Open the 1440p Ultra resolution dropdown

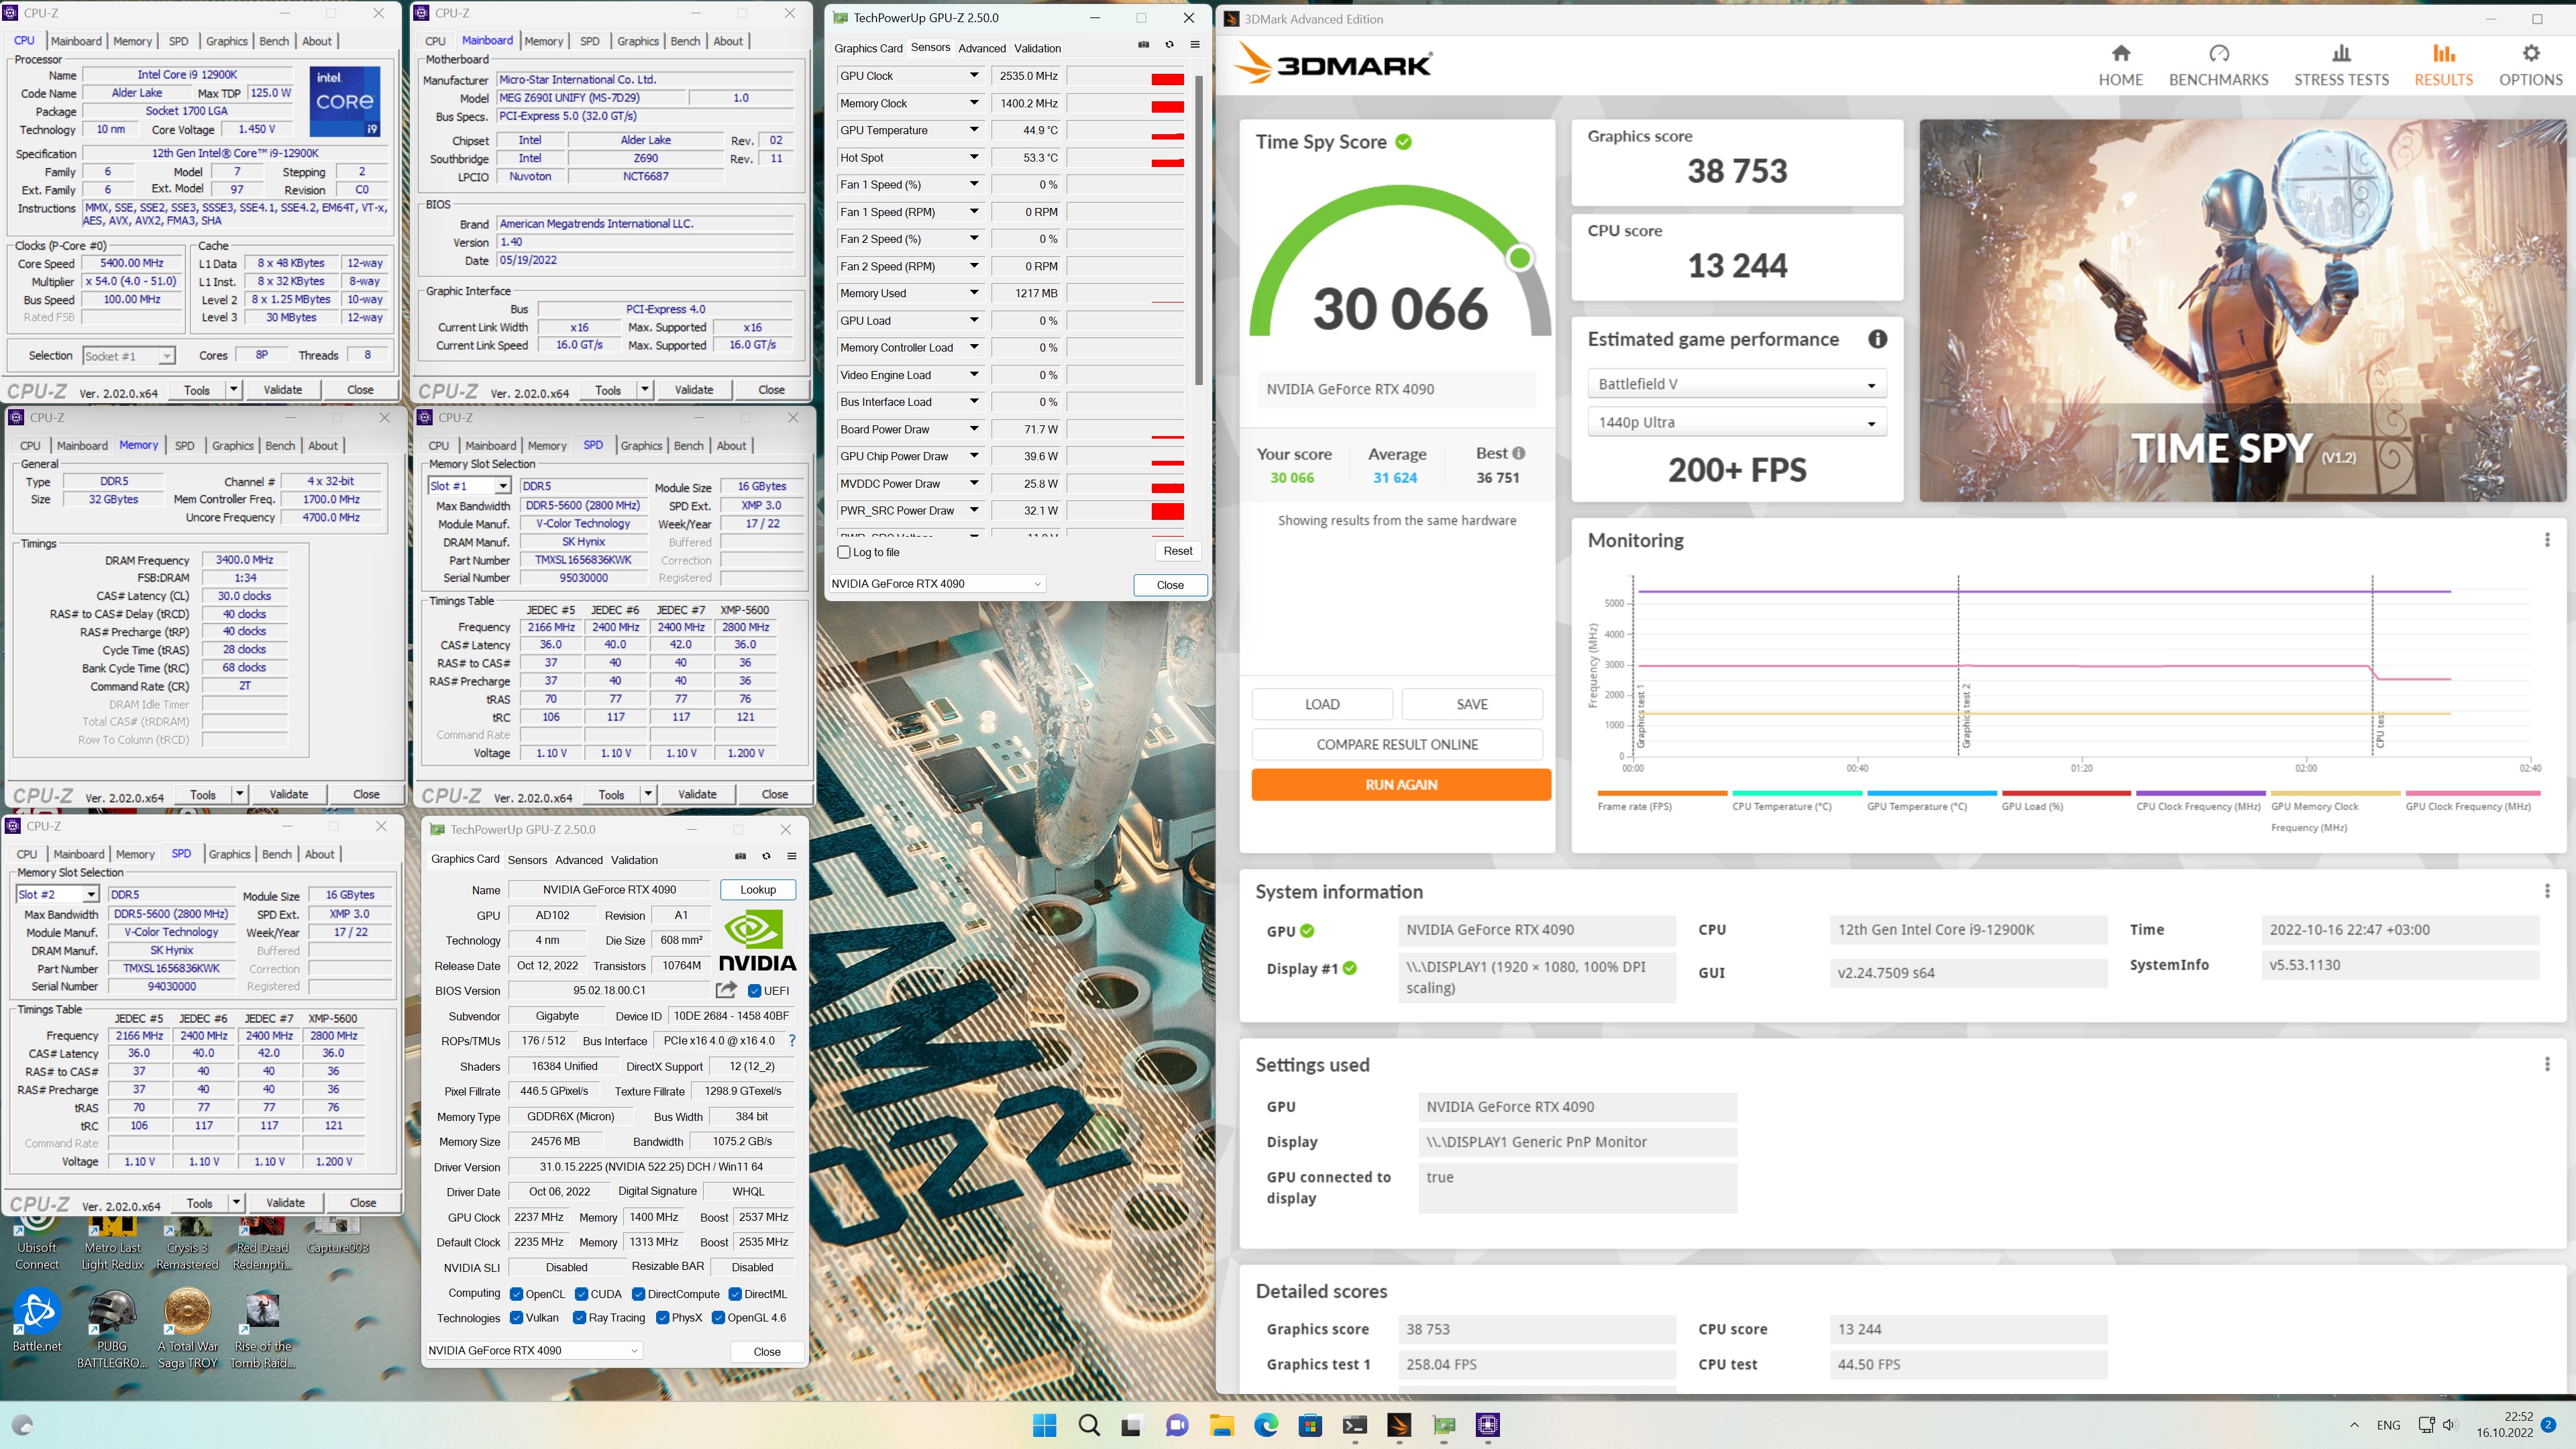pyautogui.click(x=1736, y=422)
